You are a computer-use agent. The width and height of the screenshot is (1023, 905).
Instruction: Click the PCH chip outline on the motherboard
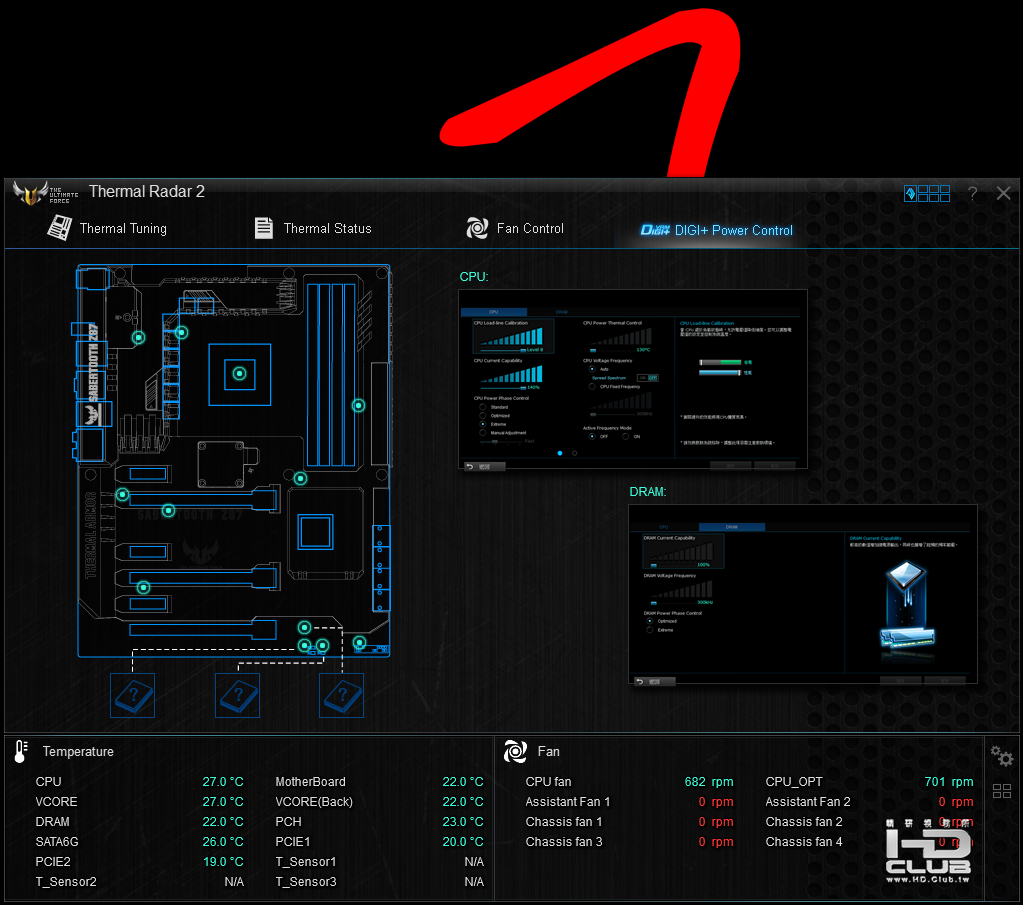[x=316, y=532]
